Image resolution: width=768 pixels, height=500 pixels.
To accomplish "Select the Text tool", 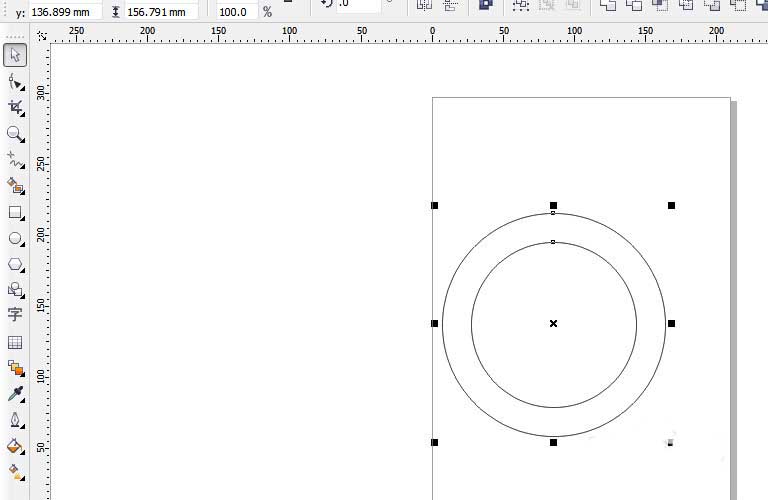I will 15,315.
